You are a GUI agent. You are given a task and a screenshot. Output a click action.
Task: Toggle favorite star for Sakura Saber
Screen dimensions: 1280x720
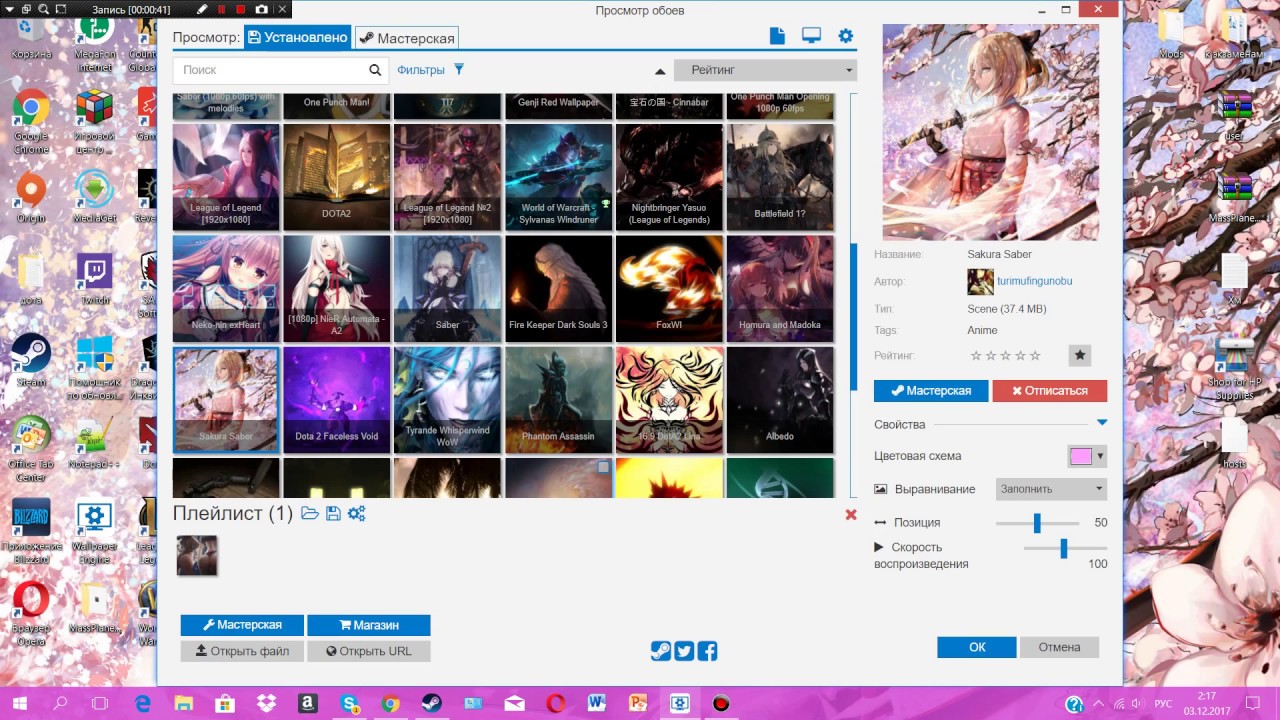(x=1079, y=355)
